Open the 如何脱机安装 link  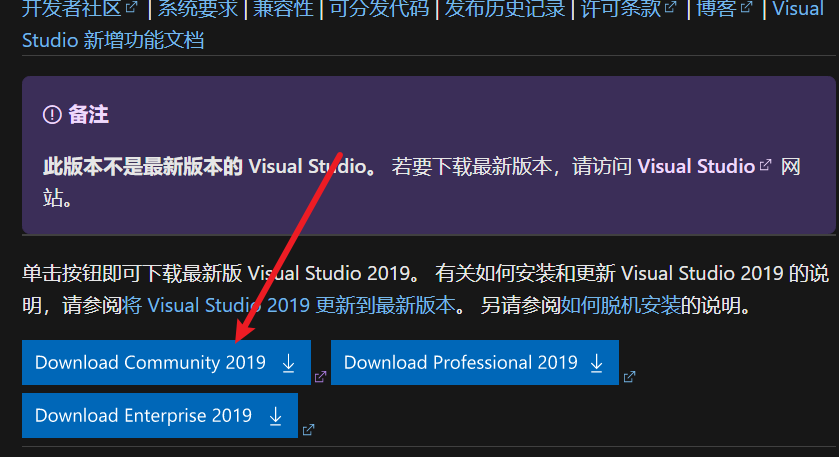click(x=621, y=305)
